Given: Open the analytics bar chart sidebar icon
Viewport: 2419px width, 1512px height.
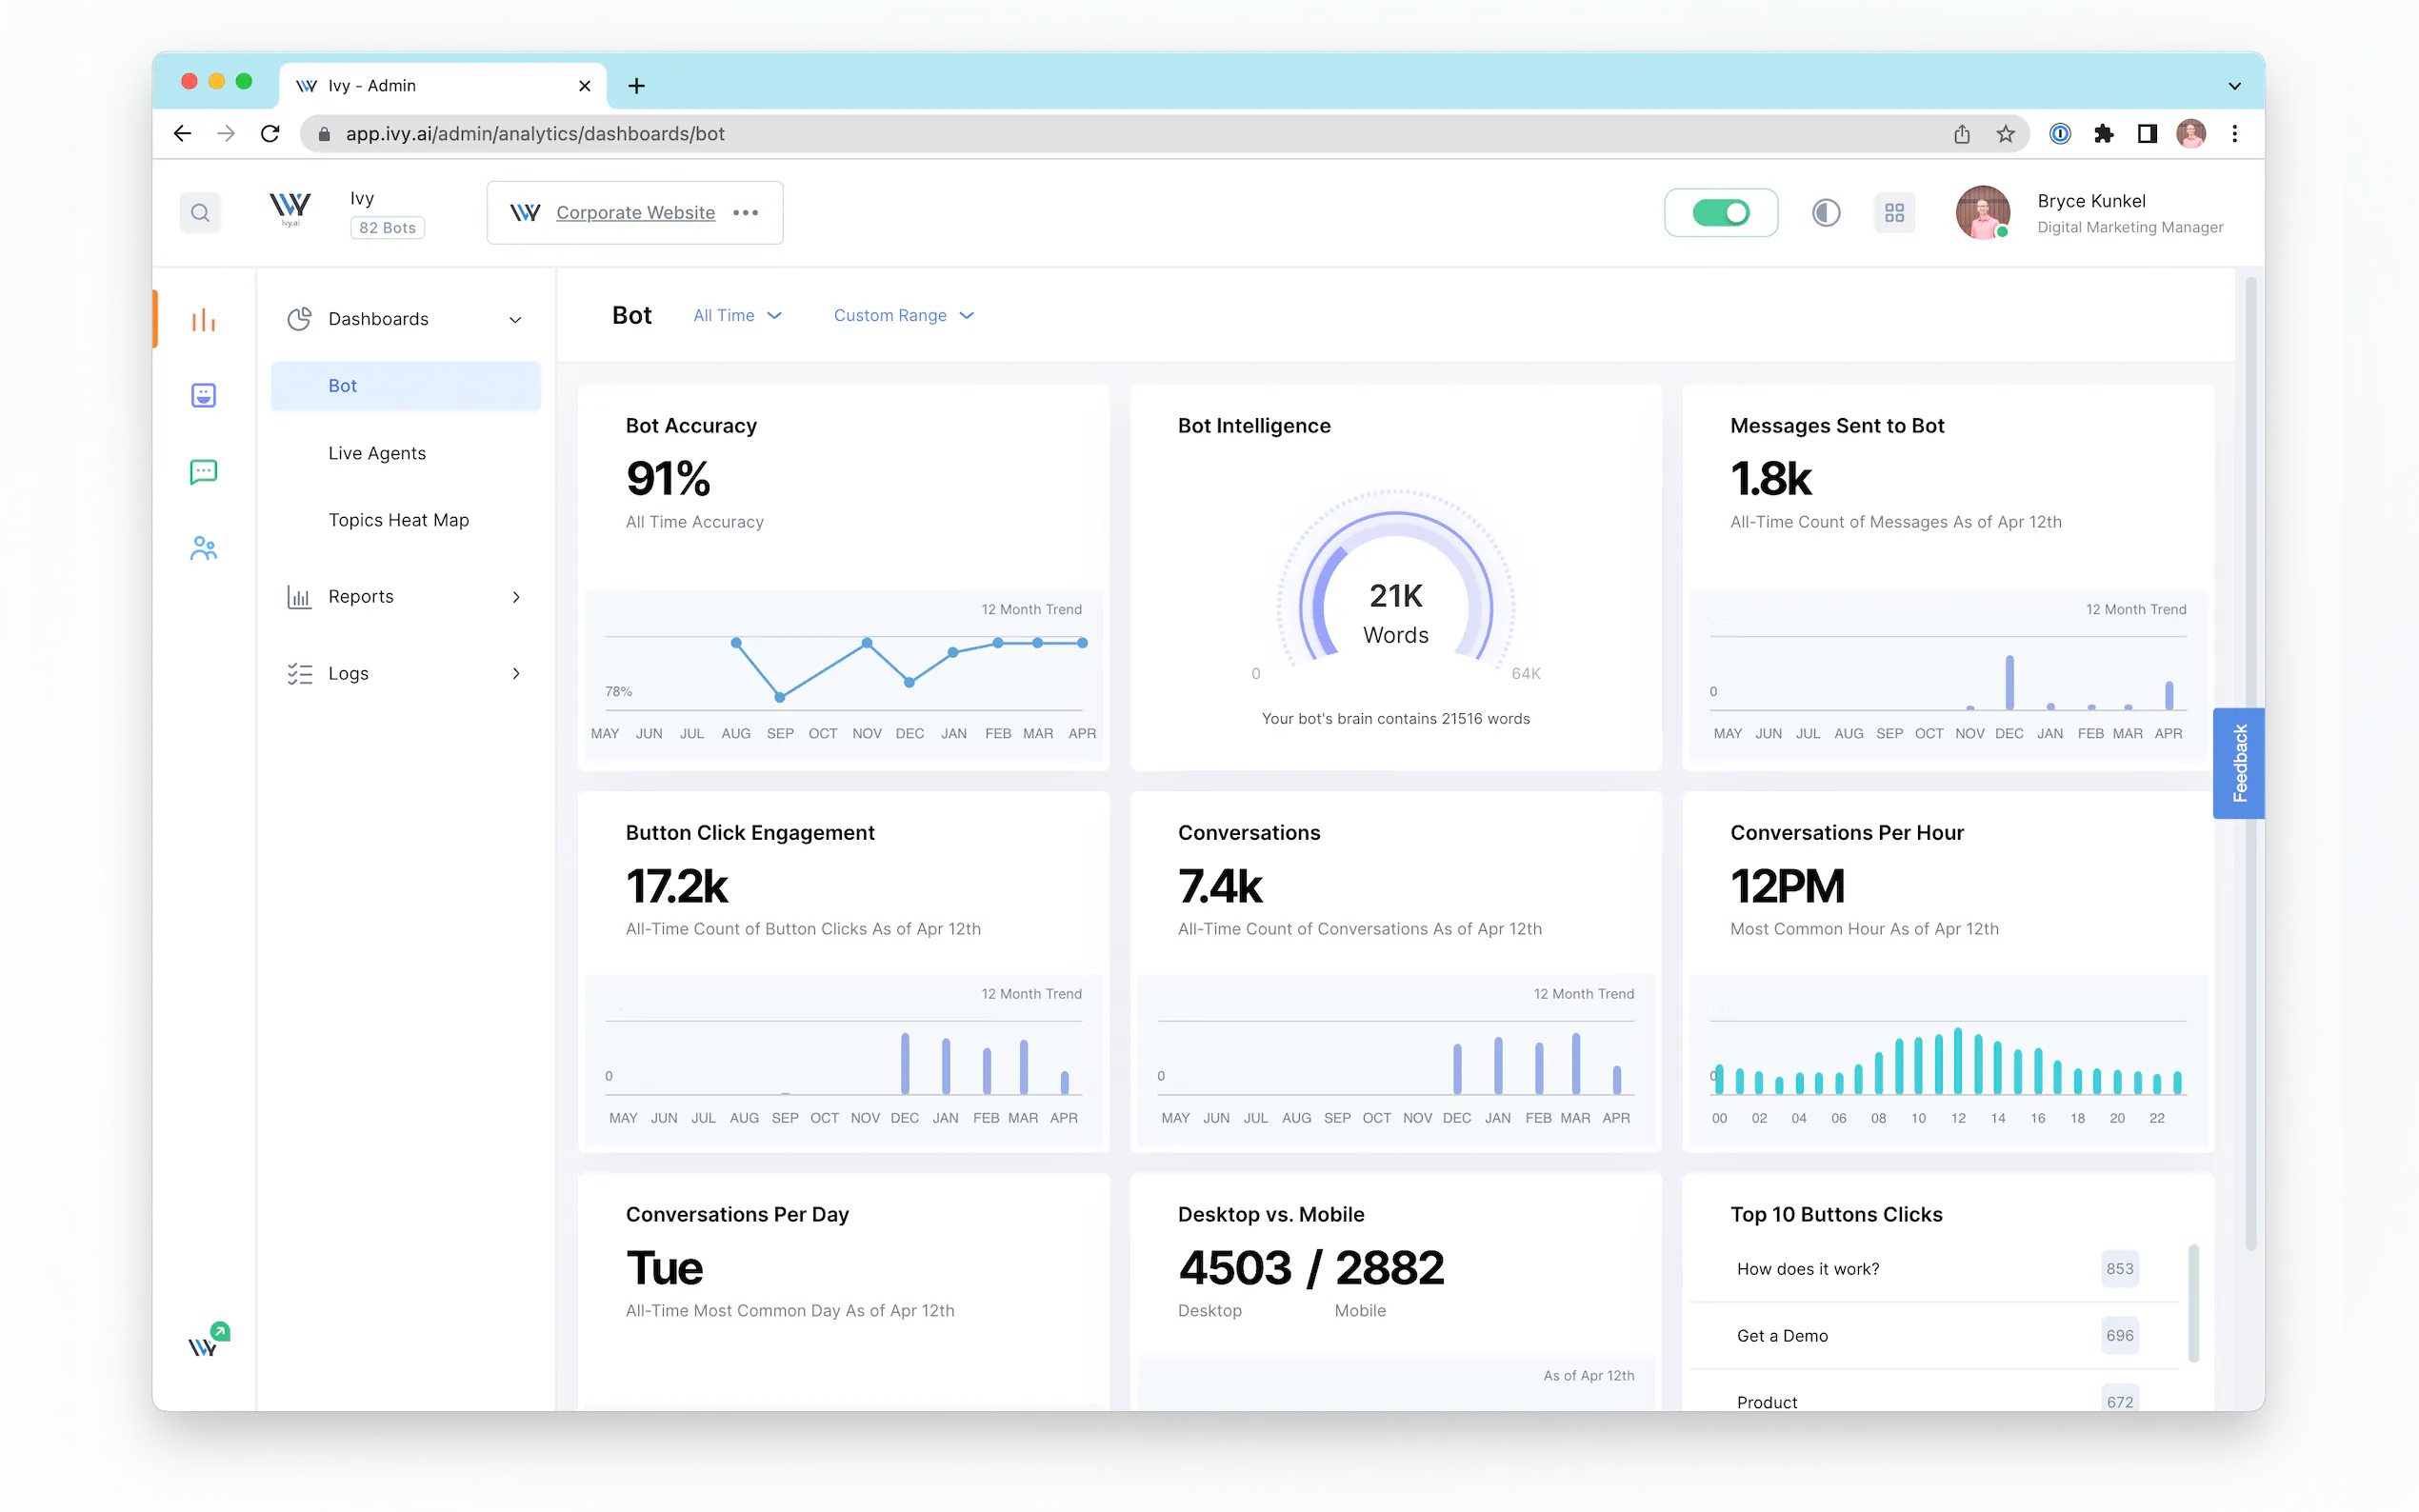Looking at the screenshot, I should 203,320.
